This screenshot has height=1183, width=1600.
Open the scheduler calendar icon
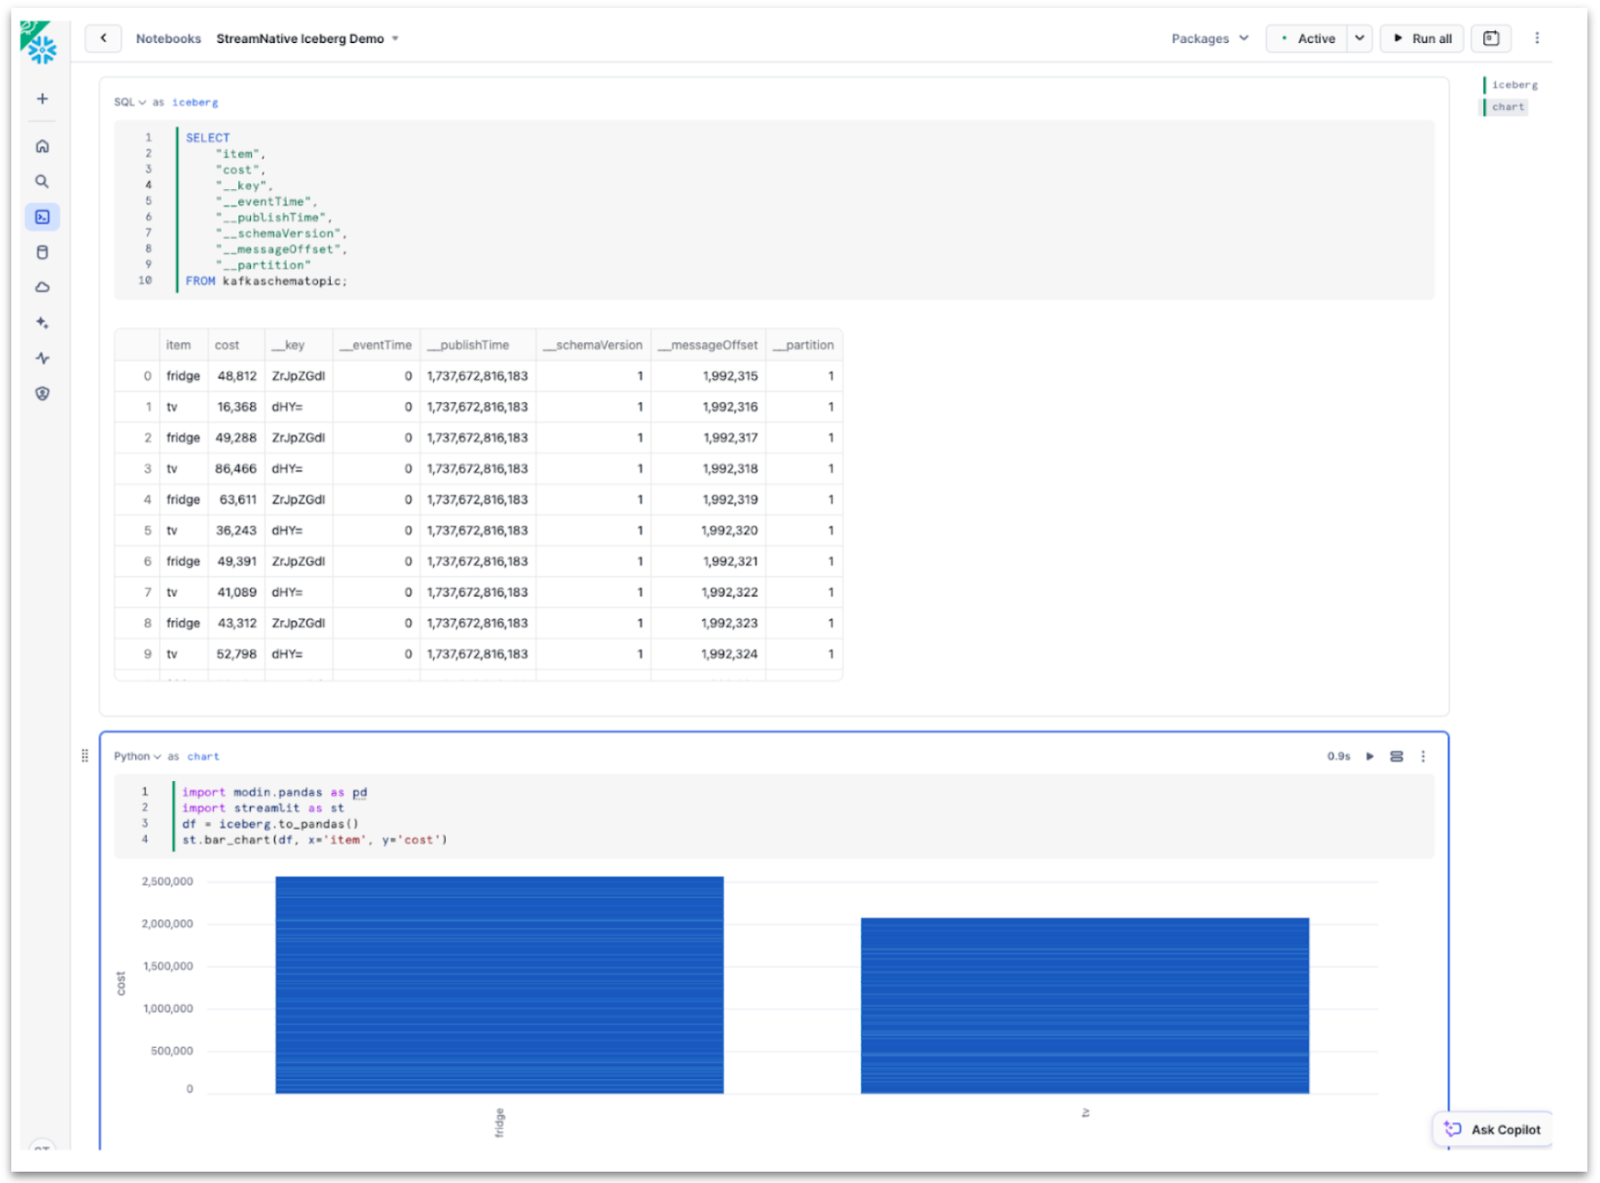[1490, 38]
